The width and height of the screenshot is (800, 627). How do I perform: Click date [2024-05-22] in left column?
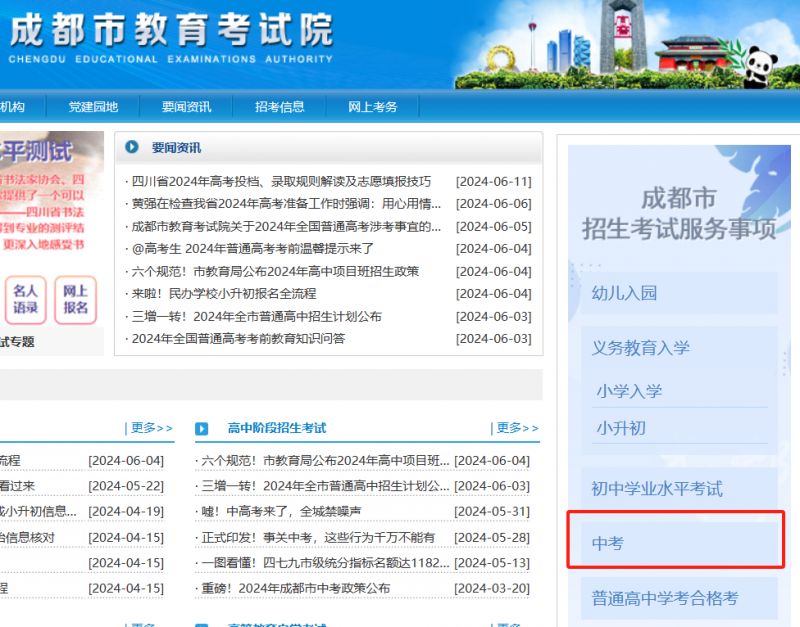[x=126, y=486]
